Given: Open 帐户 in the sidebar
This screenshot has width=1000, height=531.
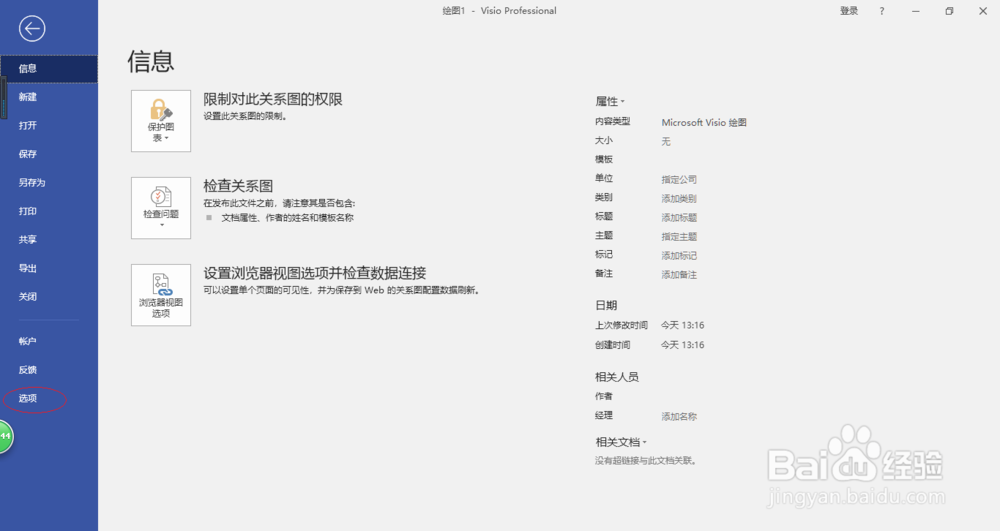Looking at the screenshot, I should pos(49,342).
